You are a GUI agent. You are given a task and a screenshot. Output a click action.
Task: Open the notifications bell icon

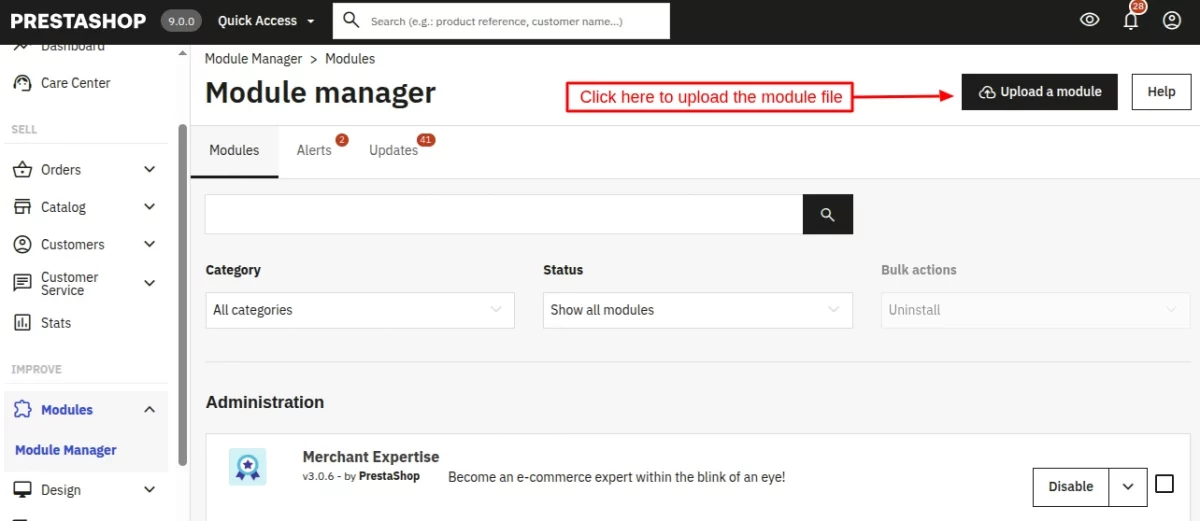pyautogui.click(x=1131, y=21)
